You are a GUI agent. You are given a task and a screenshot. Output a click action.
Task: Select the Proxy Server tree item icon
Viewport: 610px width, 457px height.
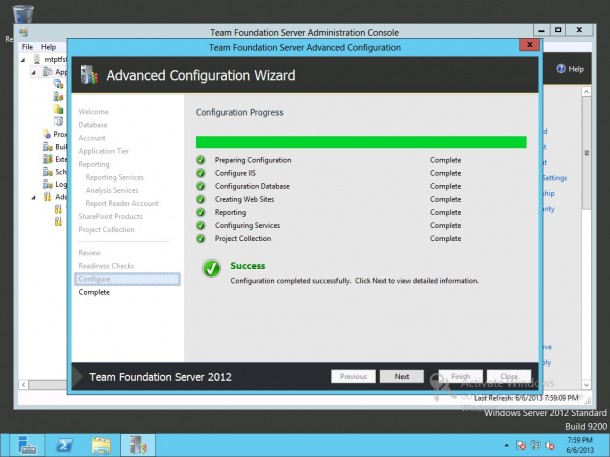coord(47,134)
